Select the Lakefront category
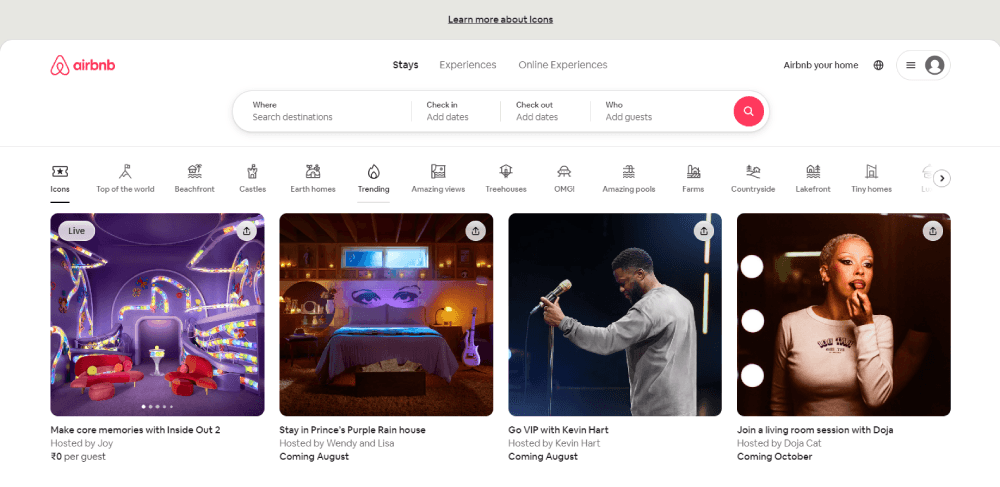The width and height of the screenshot is (1000, 487). (813, 179)
